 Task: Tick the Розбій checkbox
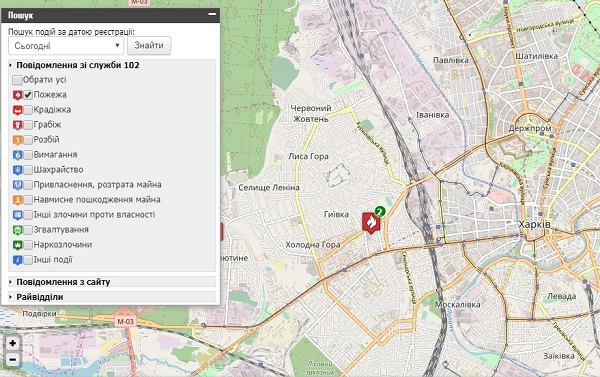[28, 140]
